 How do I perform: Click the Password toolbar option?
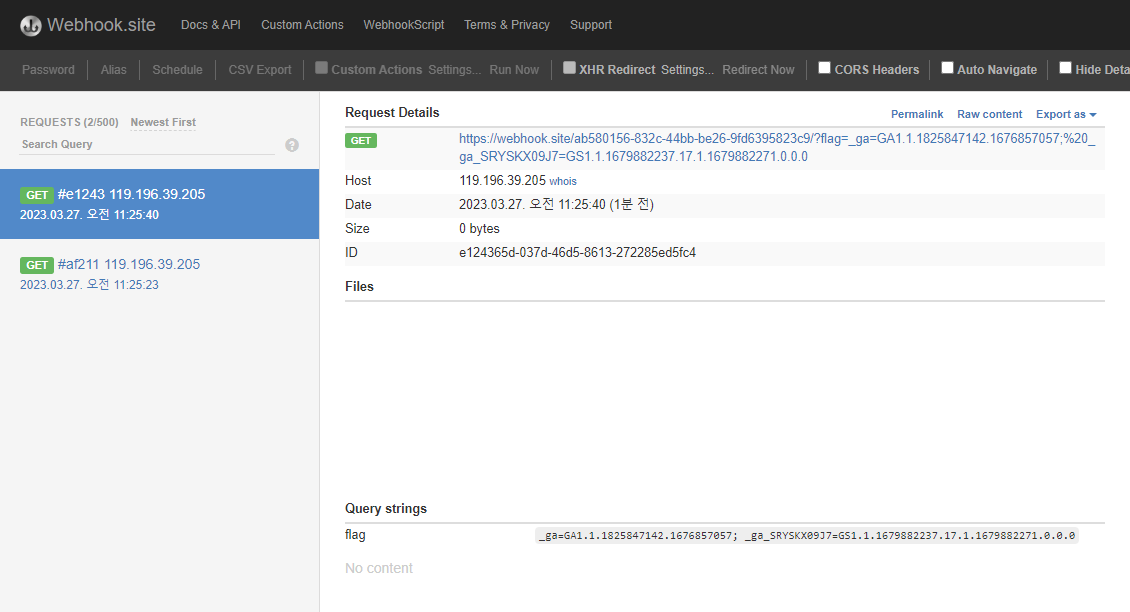coord(48,70)
